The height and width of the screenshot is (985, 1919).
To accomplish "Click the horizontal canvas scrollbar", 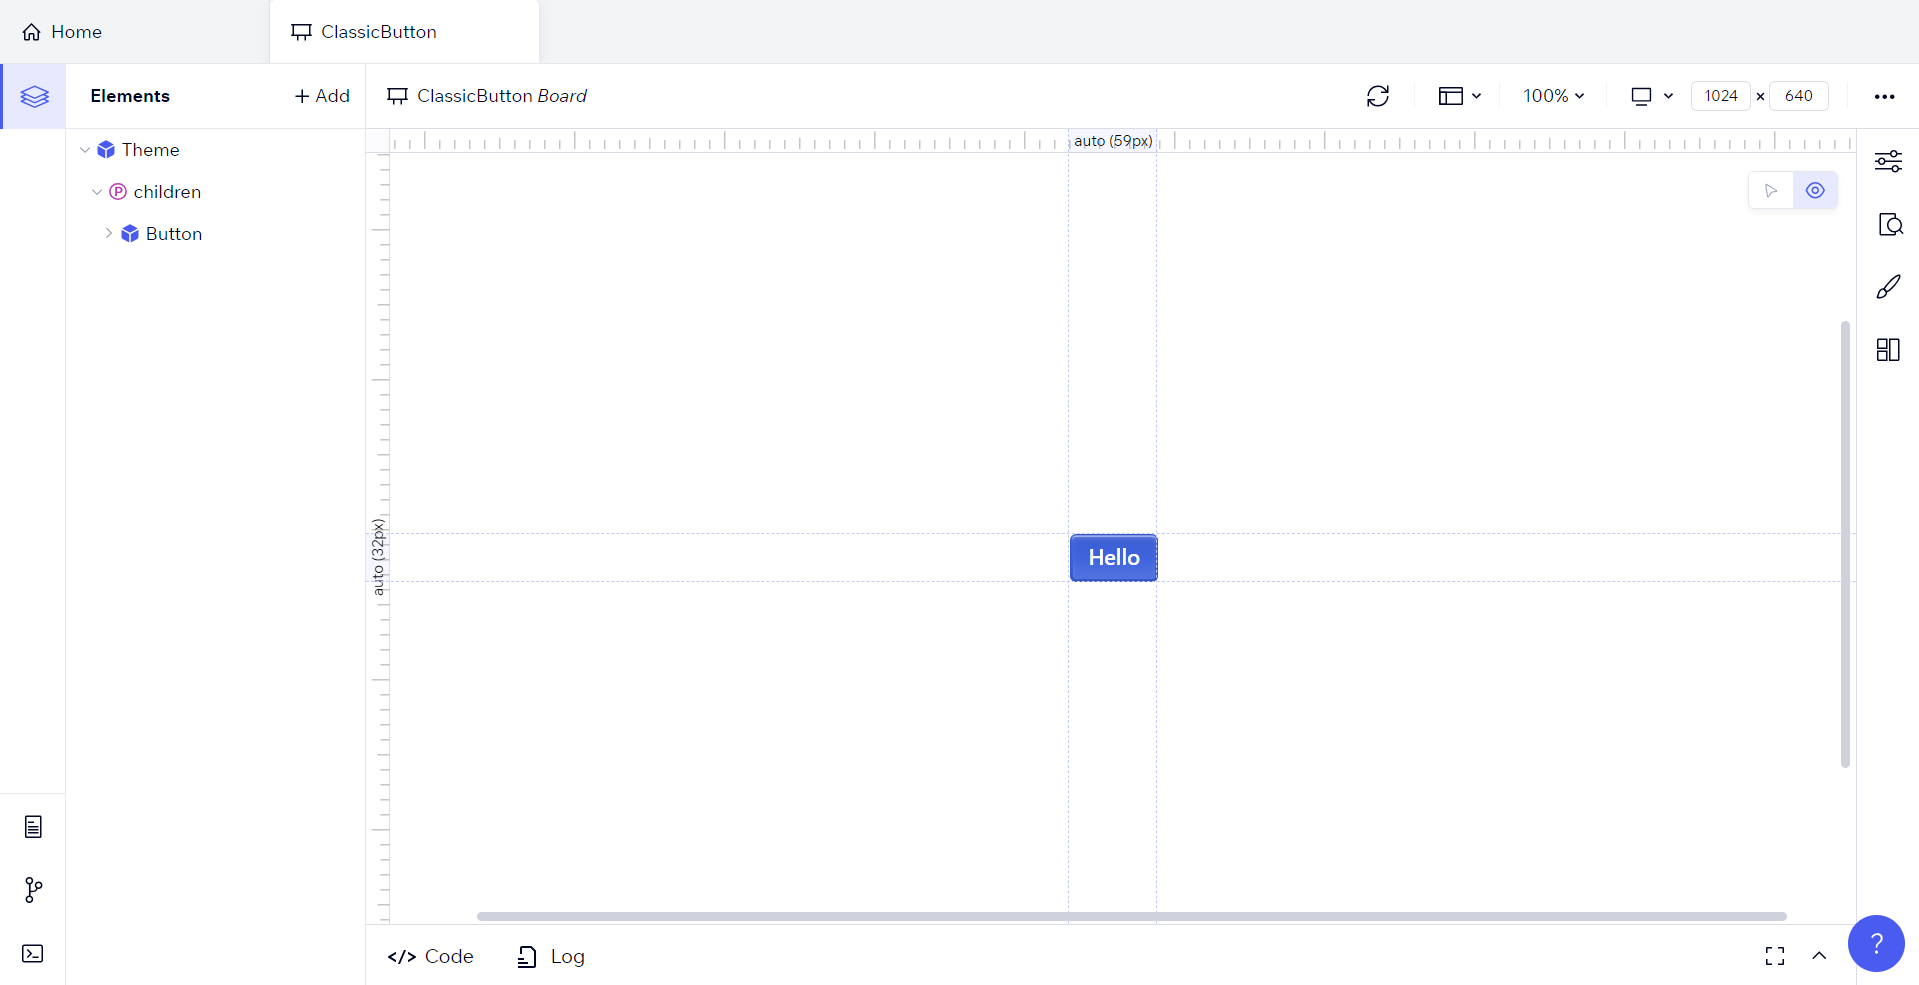I will (1132, 916).
